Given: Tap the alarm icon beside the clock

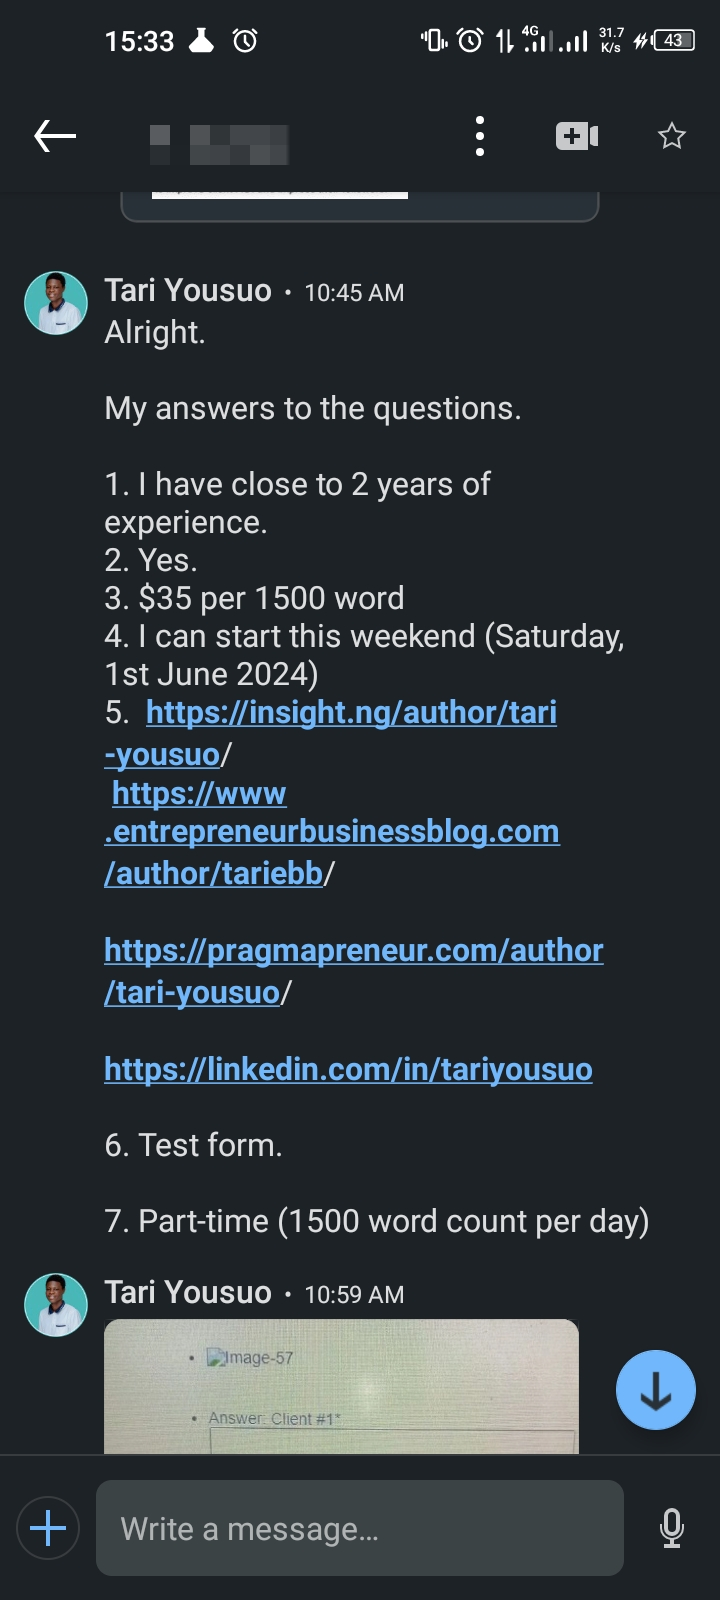Looking at the screenshot, I should click(245, 41).
